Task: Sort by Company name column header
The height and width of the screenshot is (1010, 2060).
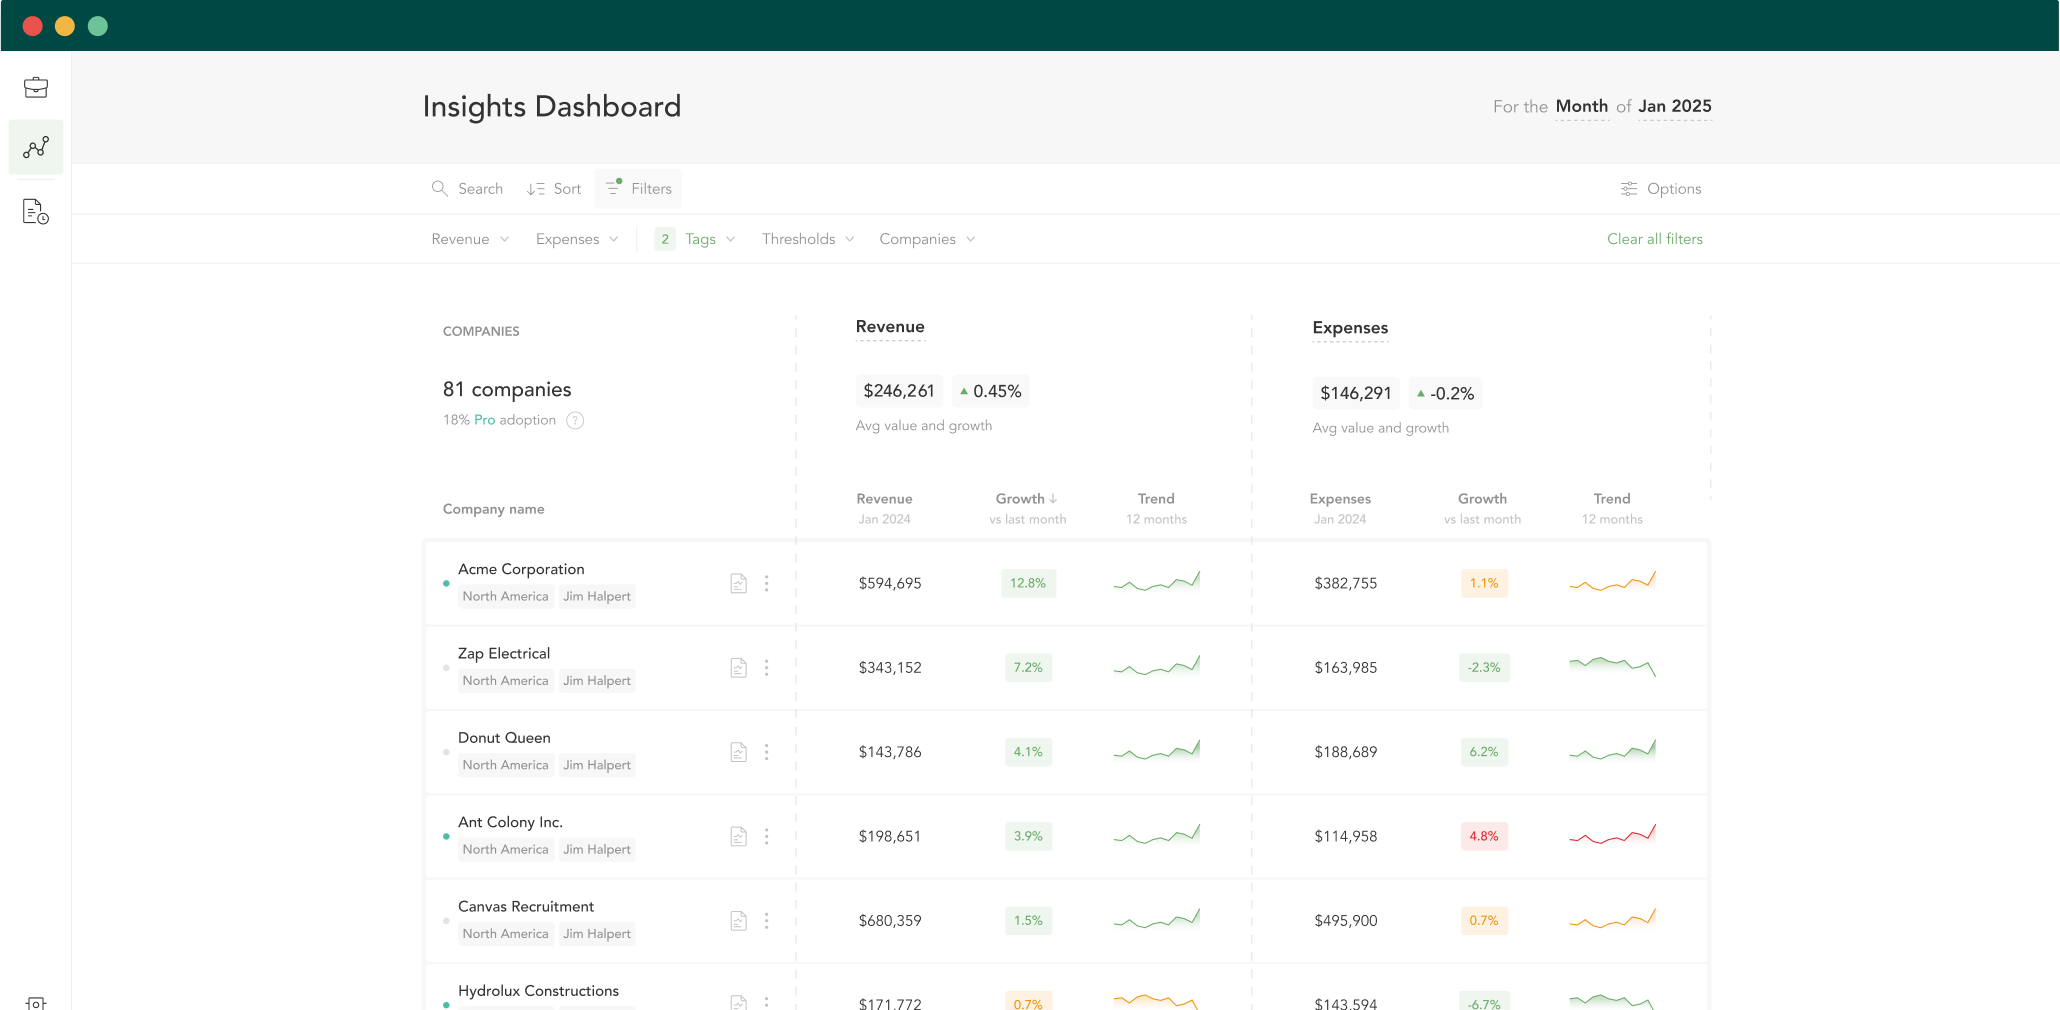Action: point(494,509)
